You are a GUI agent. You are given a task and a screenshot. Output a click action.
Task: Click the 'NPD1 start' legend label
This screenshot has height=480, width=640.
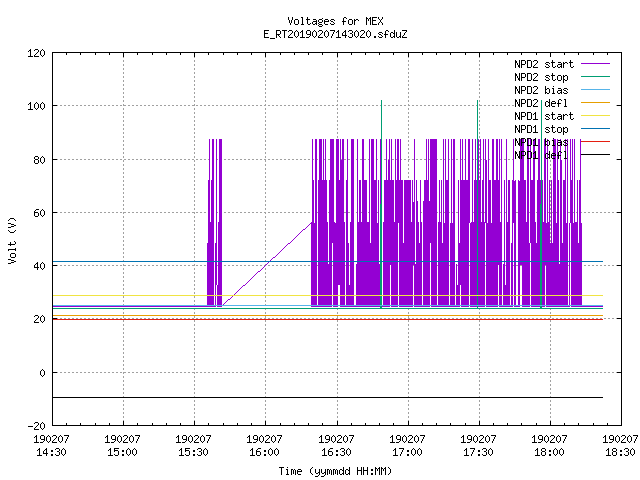point(544,116)
